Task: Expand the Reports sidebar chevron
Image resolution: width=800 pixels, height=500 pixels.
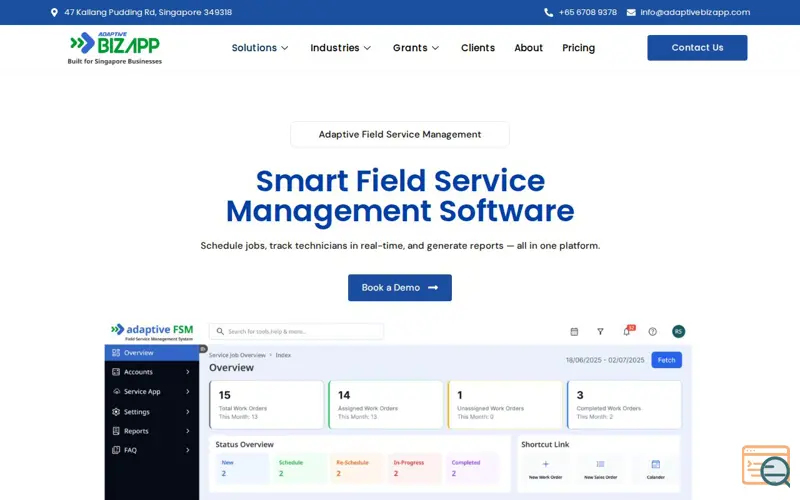Action: coord(188,431)
